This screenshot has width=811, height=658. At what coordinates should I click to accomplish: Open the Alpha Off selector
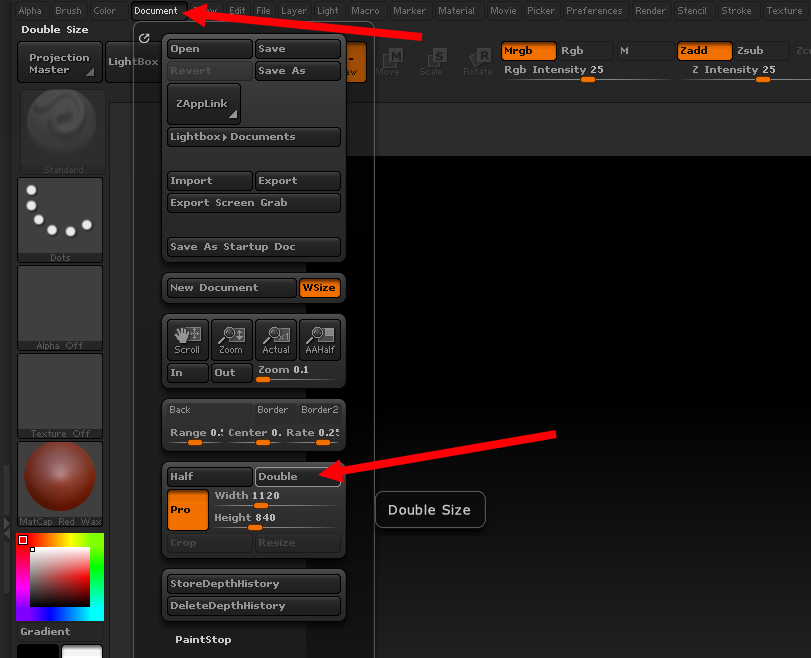[x=60, y=308]
